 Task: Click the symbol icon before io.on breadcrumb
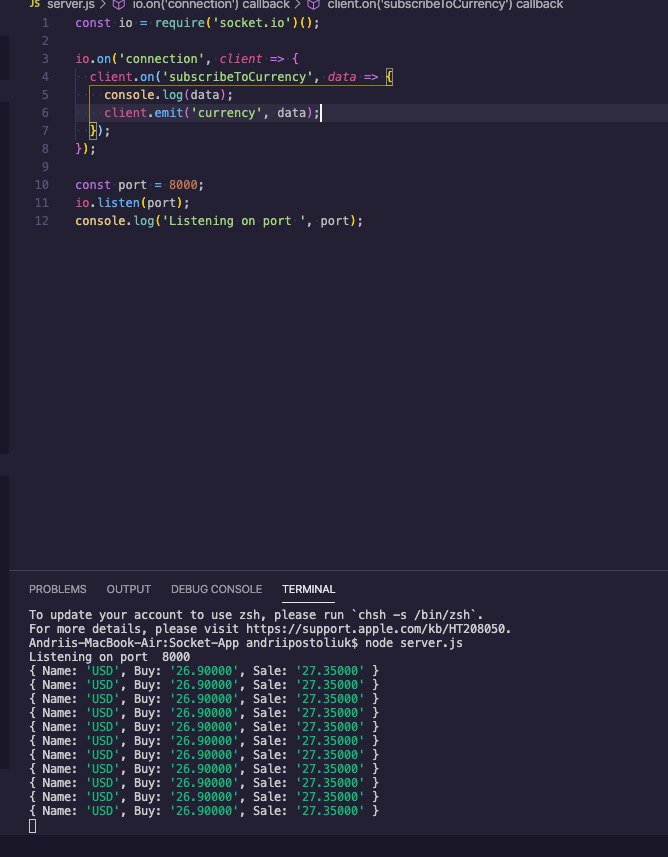(x=119, y=4)
